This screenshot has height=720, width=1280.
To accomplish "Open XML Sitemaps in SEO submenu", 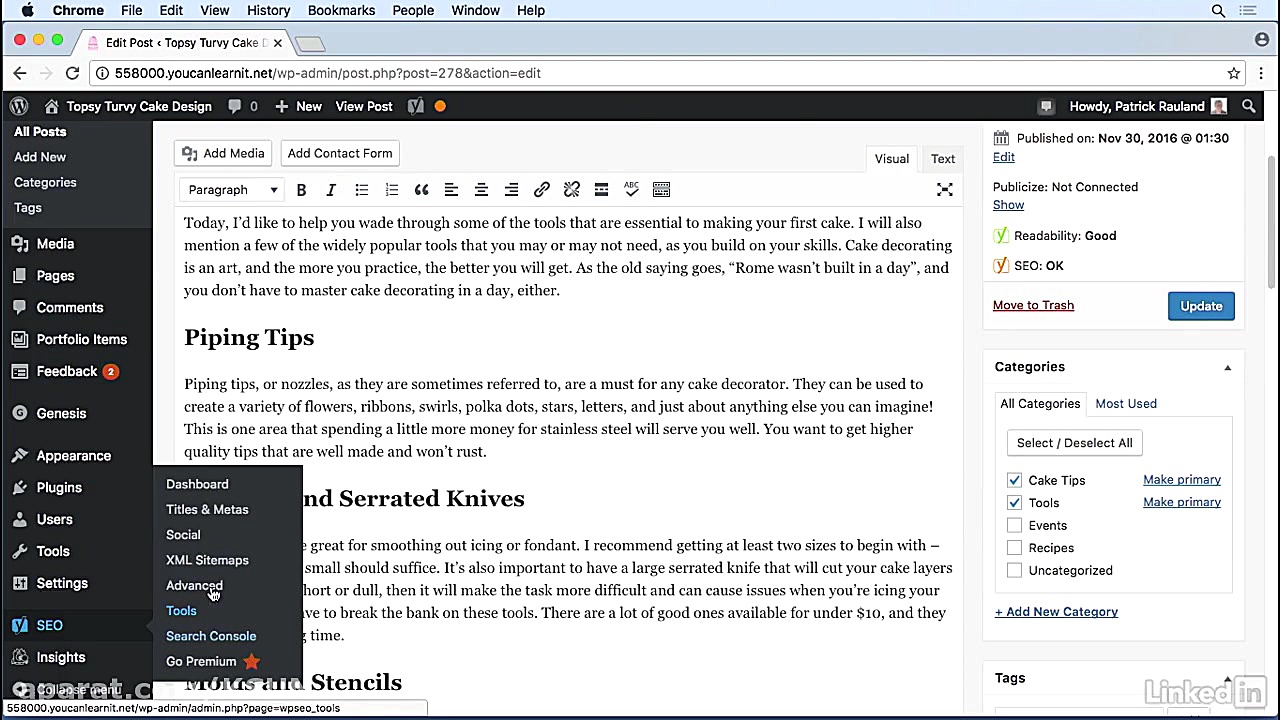I will click(207, 560).
